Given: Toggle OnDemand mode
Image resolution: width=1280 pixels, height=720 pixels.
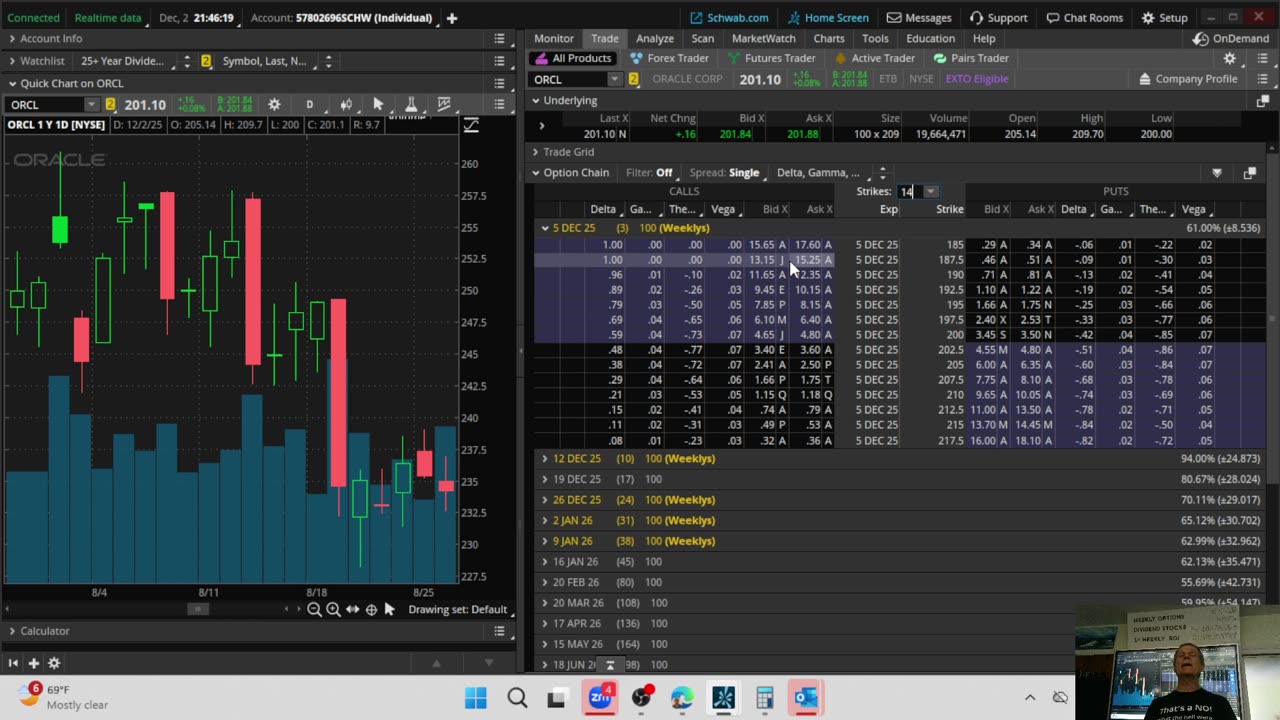Looking at the screenshot, I should click(1231, 39).
